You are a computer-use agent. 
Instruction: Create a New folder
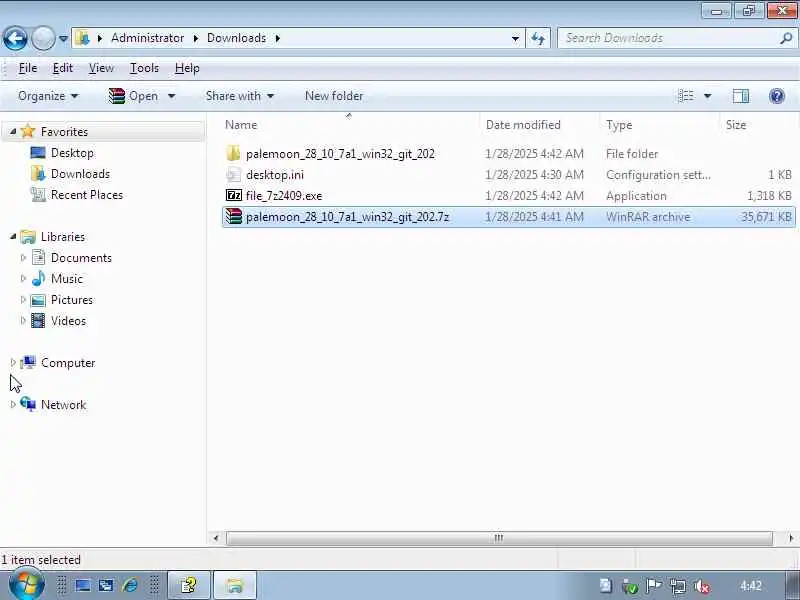[334, 96]
